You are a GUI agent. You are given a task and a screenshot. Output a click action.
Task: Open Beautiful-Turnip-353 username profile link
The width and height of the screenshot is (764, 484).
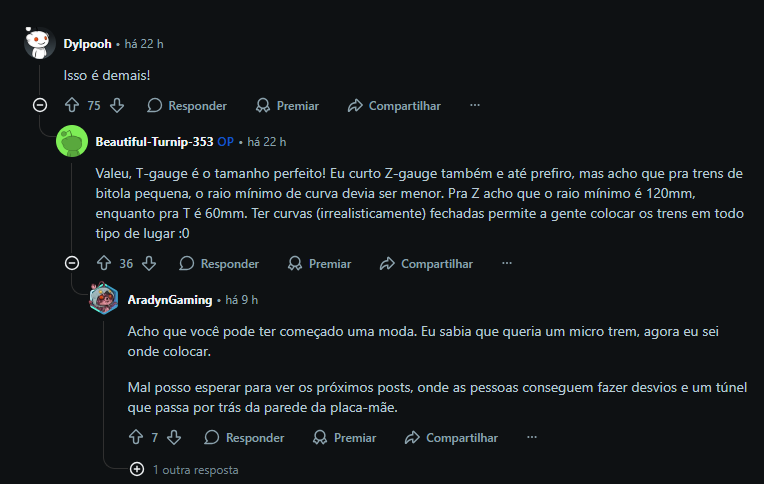pos(154,141)
